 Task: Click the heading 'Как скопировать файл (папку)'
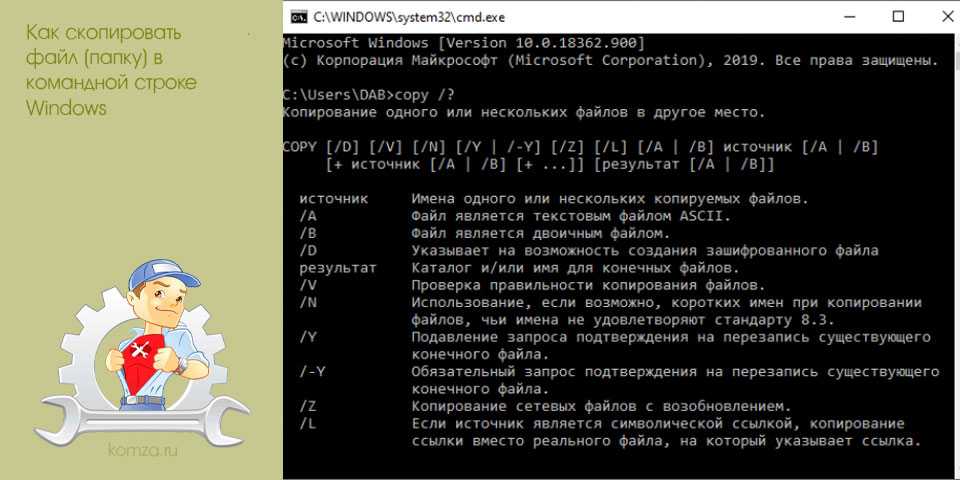point(111,70)
